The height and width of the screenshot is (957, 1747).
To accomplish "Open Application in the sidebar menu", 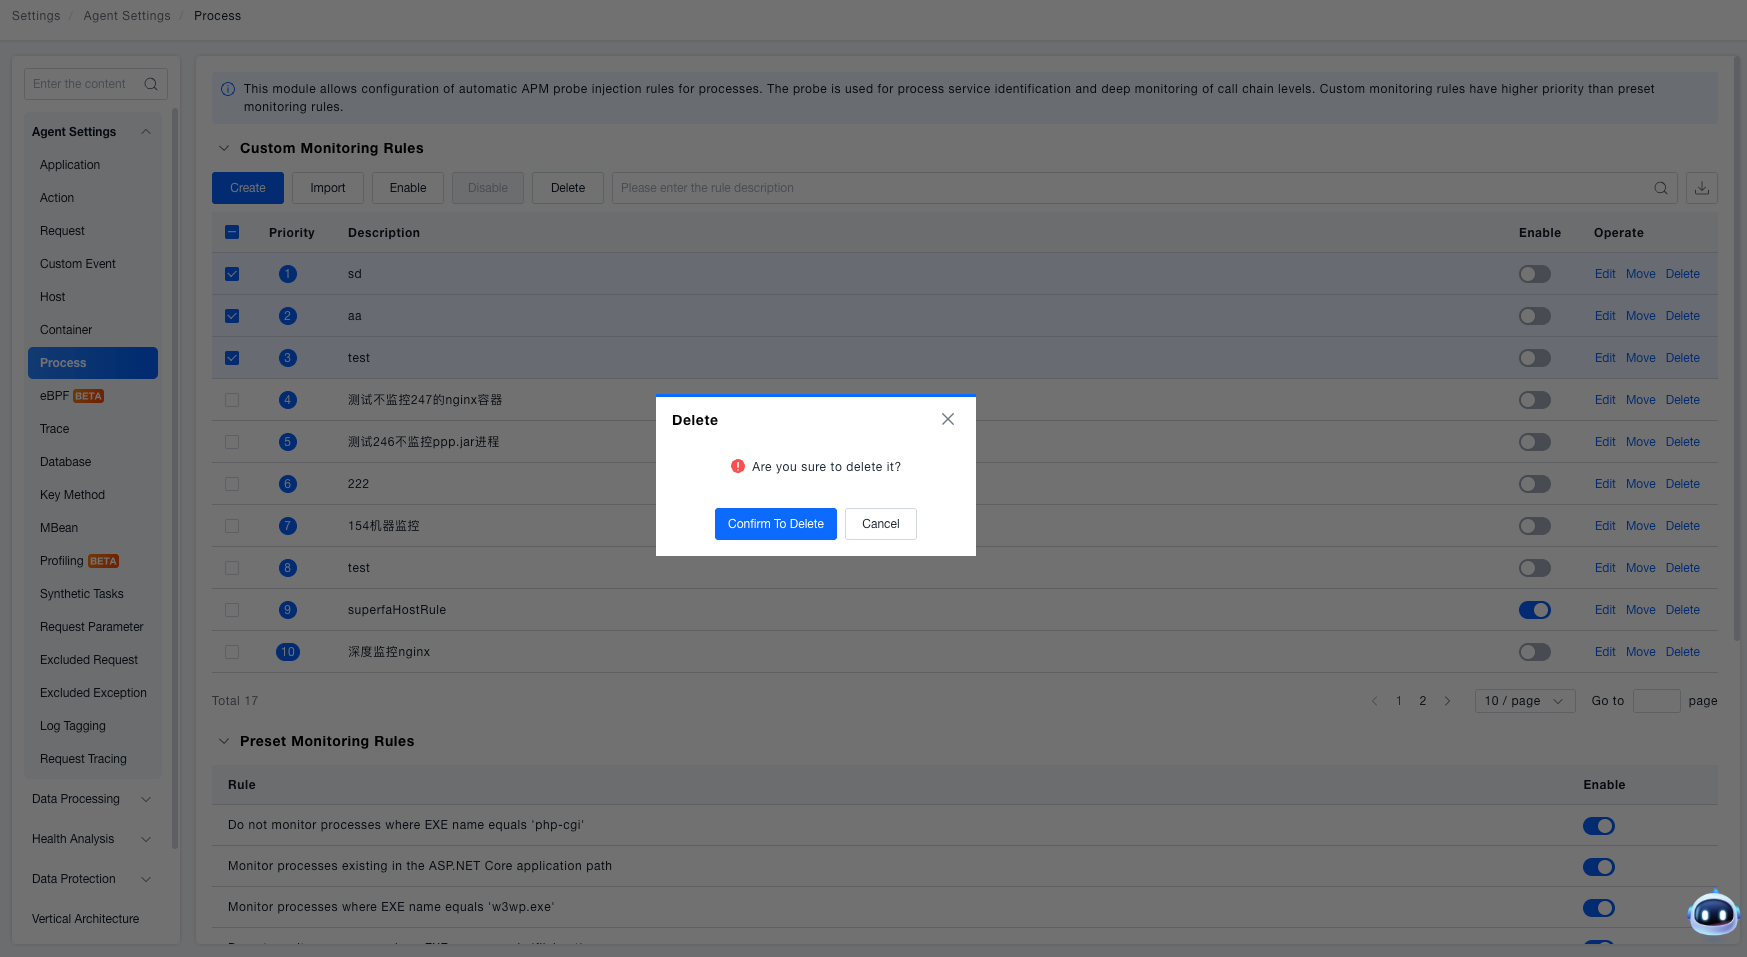I will click(x=70, y=165).
